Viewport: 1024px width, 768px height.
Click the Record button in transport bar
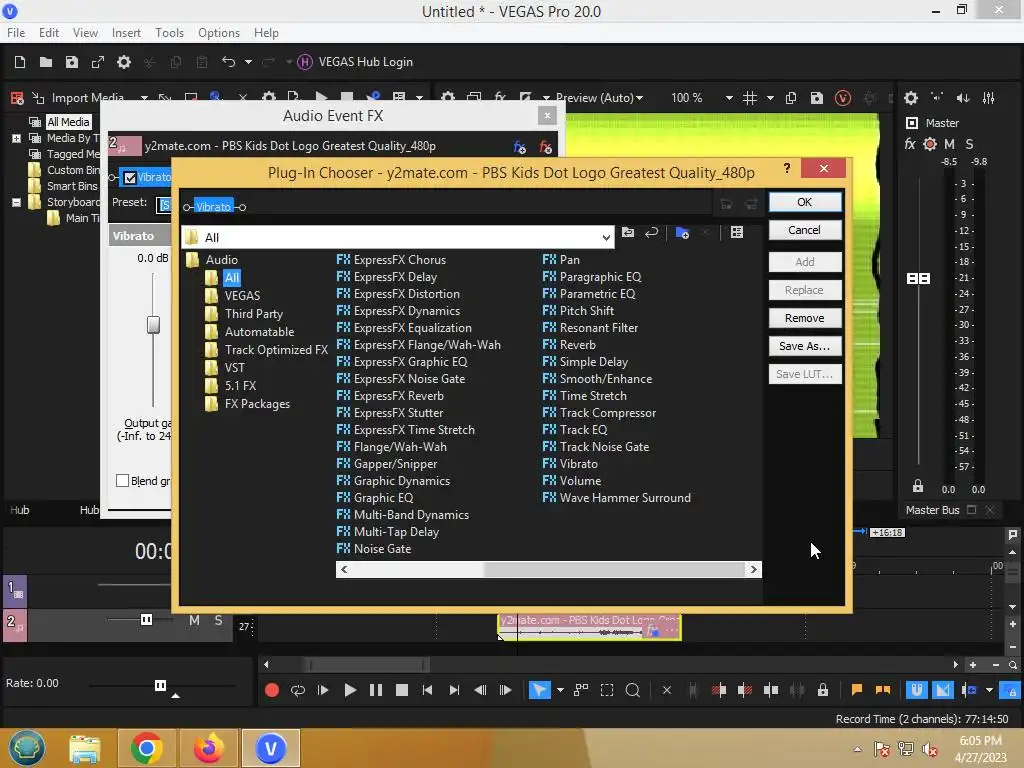point(272,690)
